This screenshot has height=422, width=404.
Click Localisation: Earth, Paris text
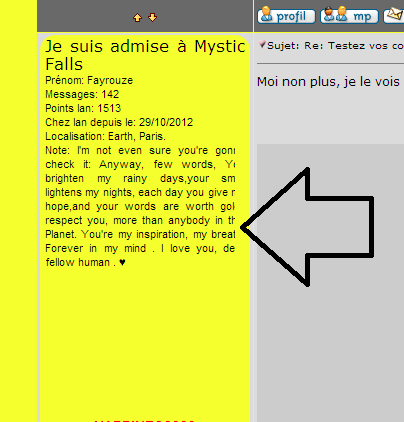click(105, 136)
